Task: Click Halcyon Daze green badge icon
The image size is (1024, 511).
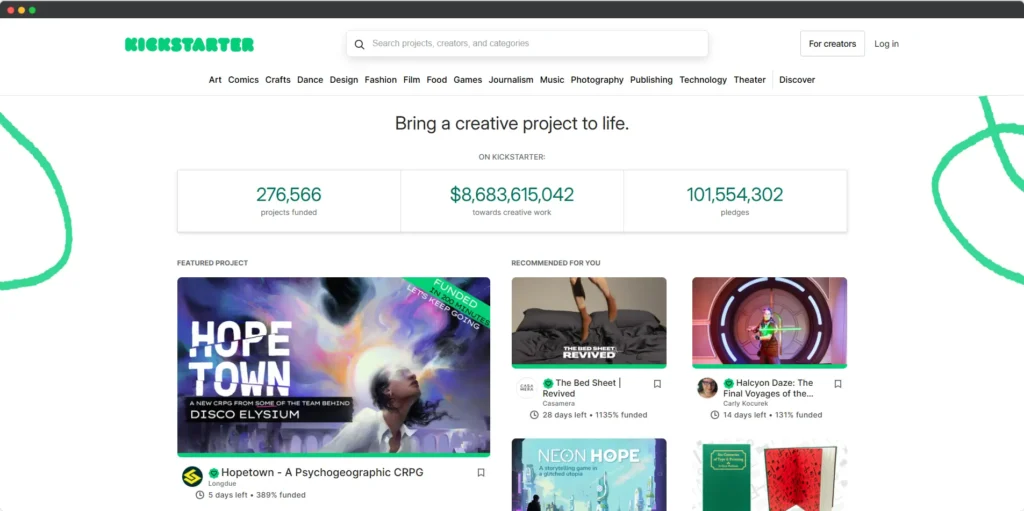Action: coord(728,384)
